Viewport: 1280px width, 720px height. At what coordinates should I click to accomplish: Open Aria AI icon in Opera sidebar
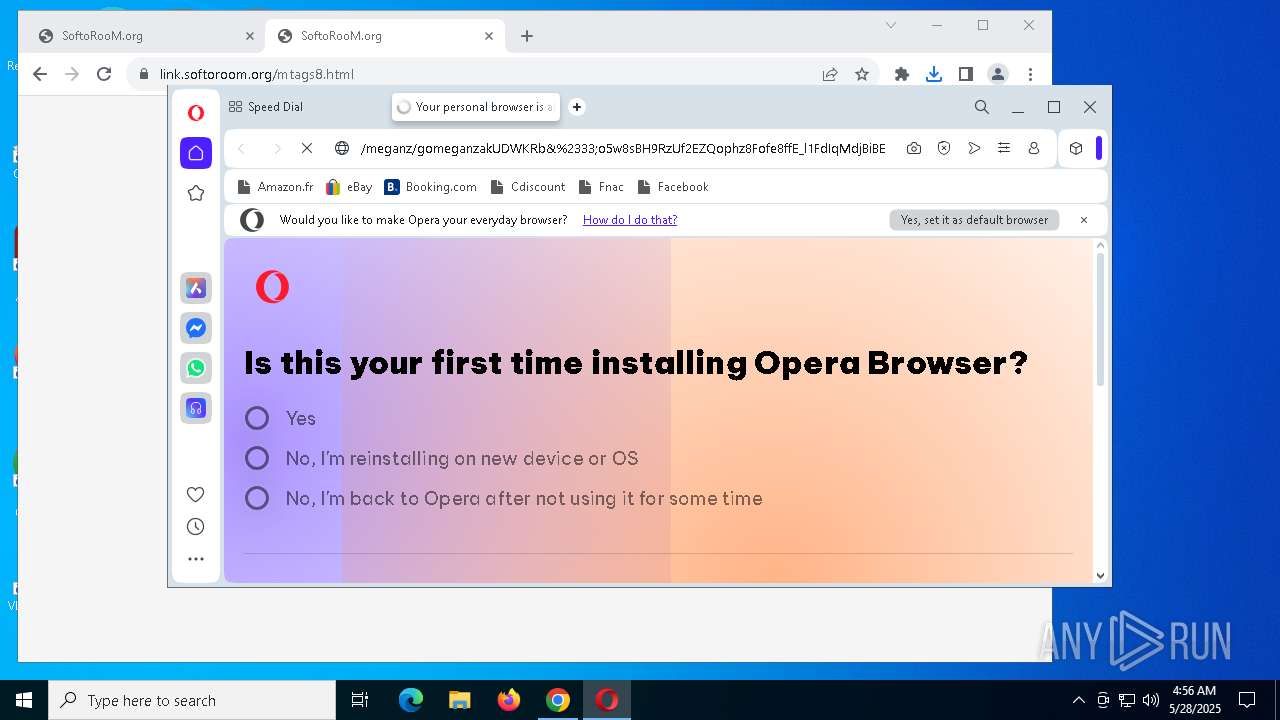point(196,288)
